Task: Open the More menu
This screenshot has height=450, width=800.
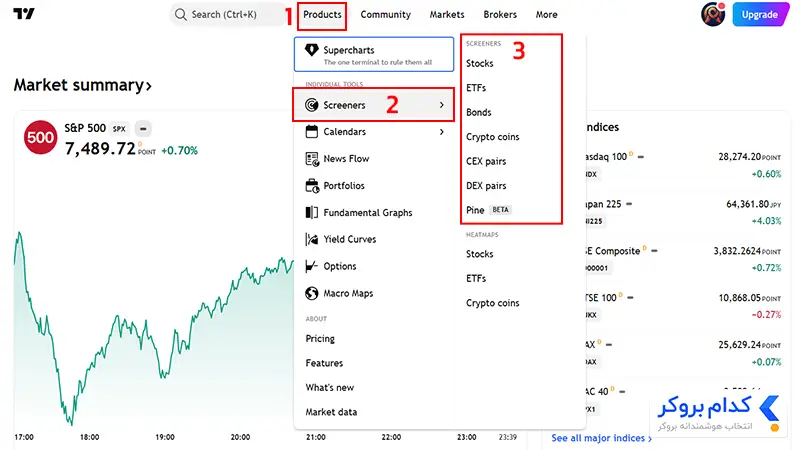Action: point(546,15)
